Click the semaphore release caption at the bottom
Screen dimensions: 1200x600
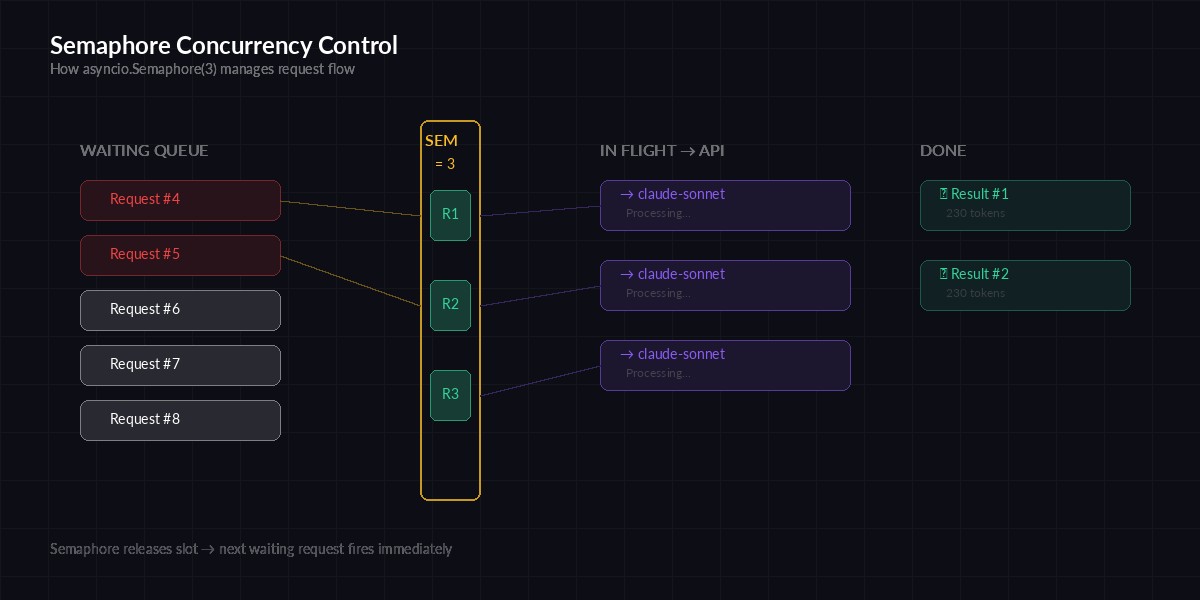[251, 549]
